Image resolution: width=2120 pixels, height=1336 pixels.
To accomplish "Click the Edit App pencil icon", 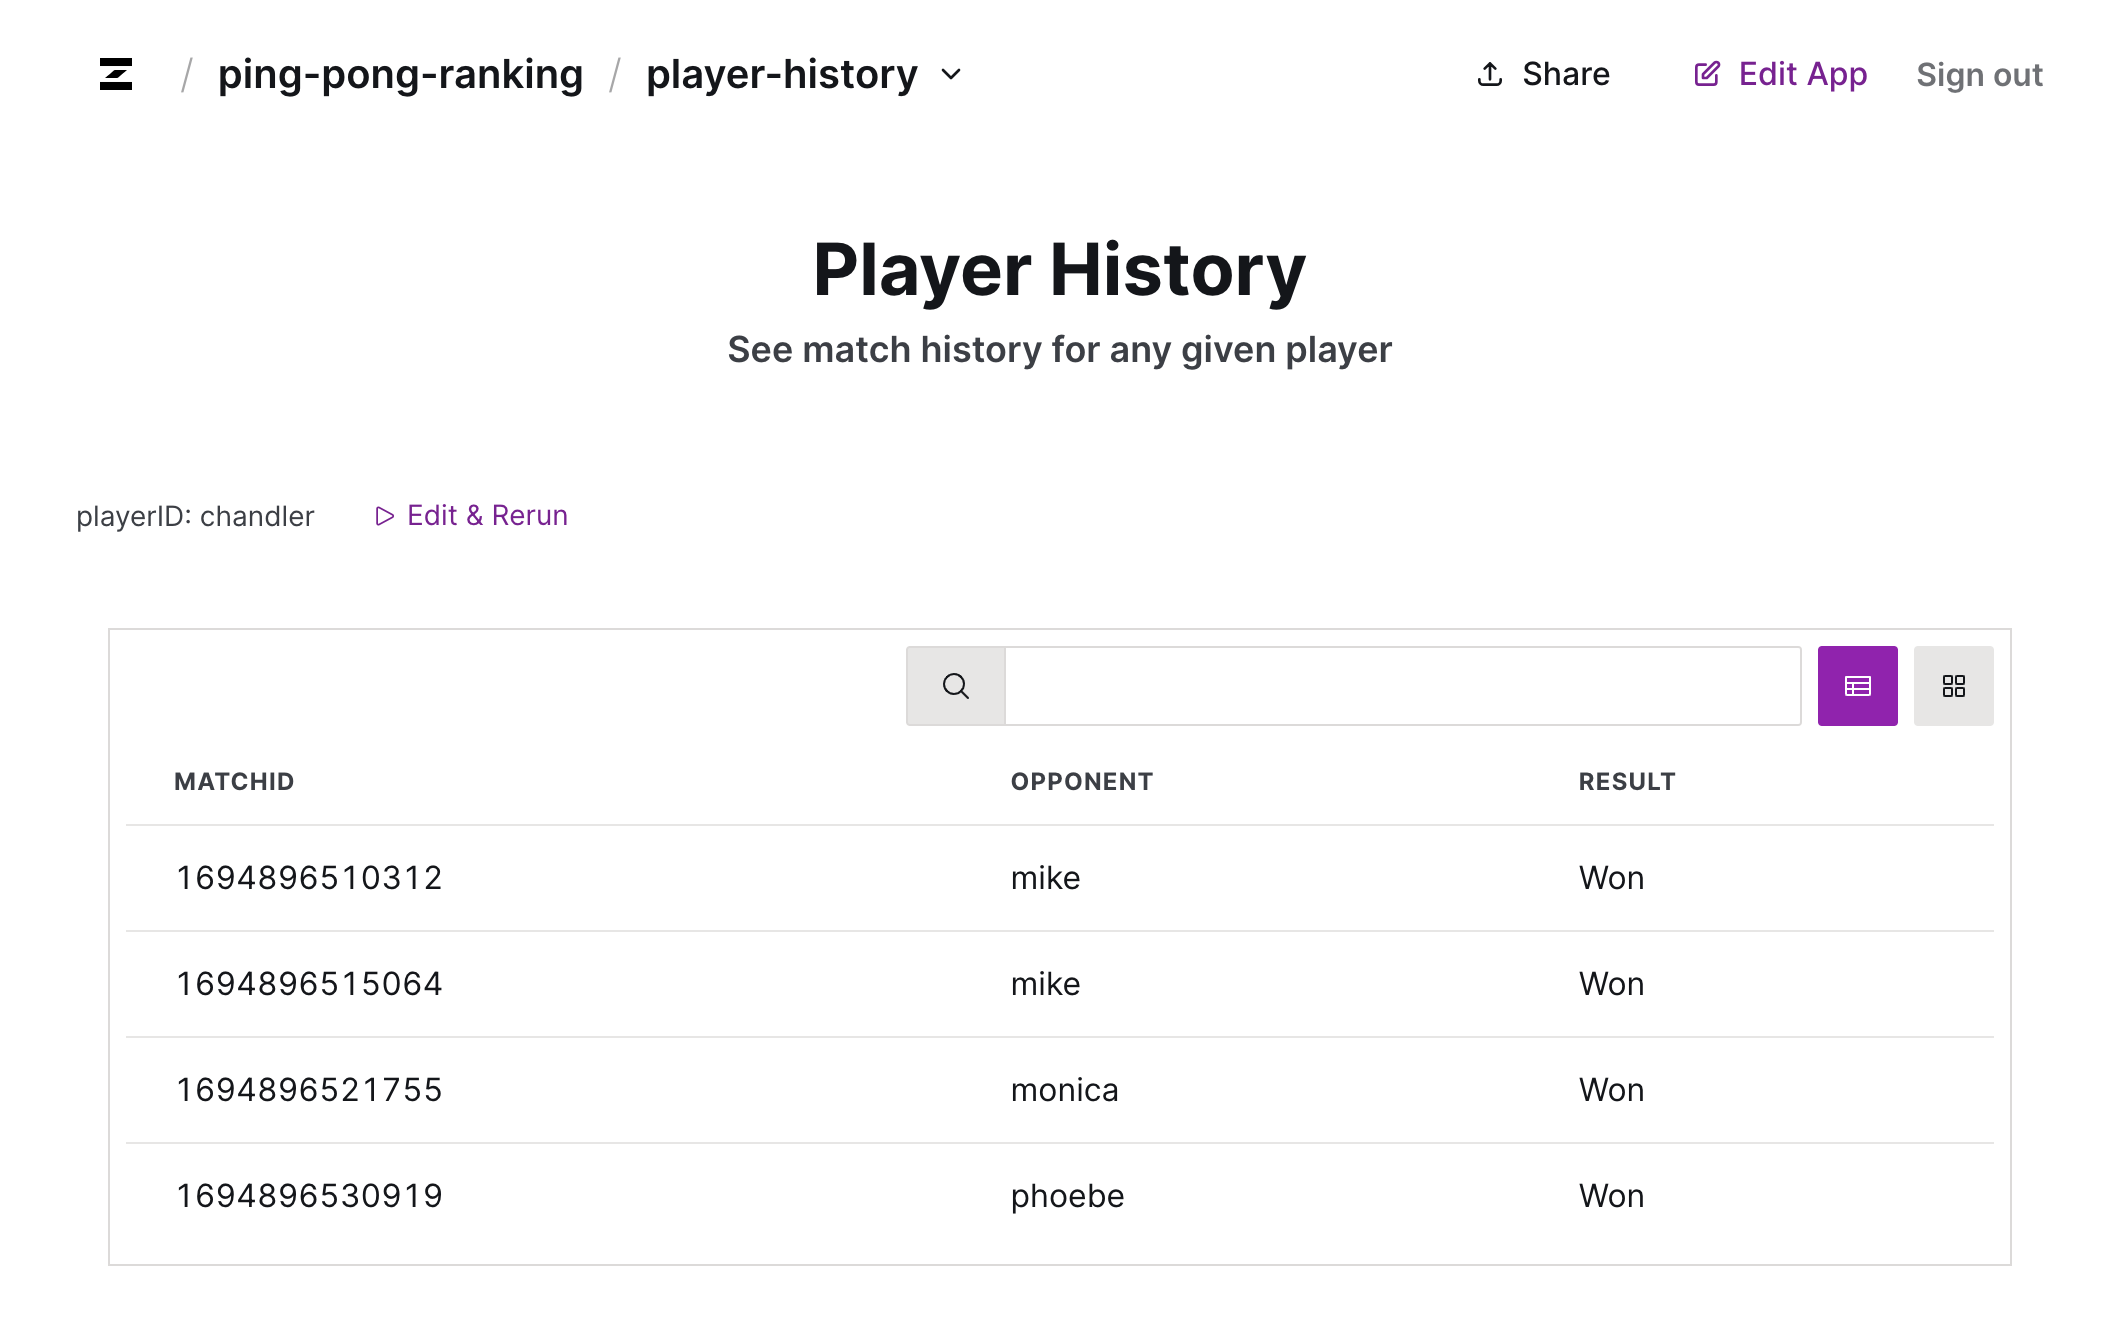I will [1707, 75].
